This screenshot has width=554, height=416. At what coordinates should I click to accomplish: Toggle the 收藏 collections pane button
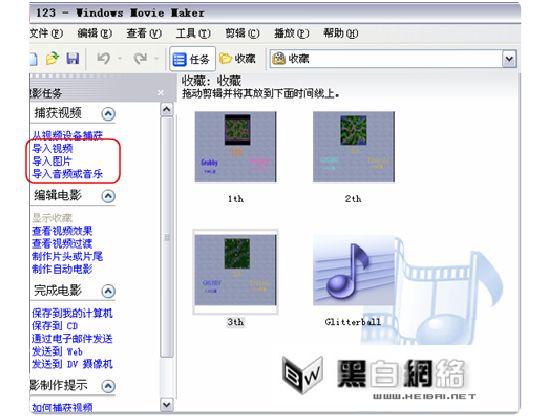coord(237,59)
